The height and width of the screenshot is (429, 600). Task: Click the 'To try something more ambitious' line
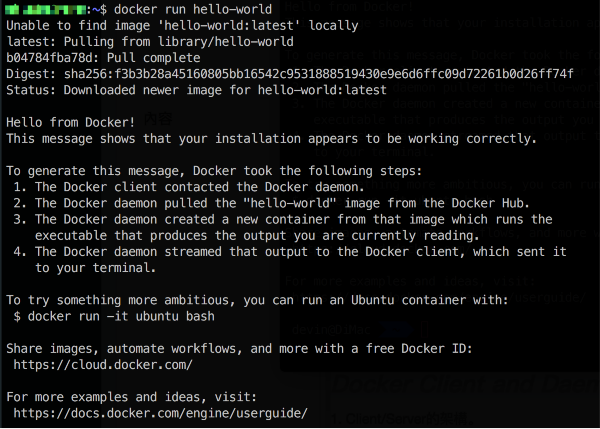pos(257,300)
